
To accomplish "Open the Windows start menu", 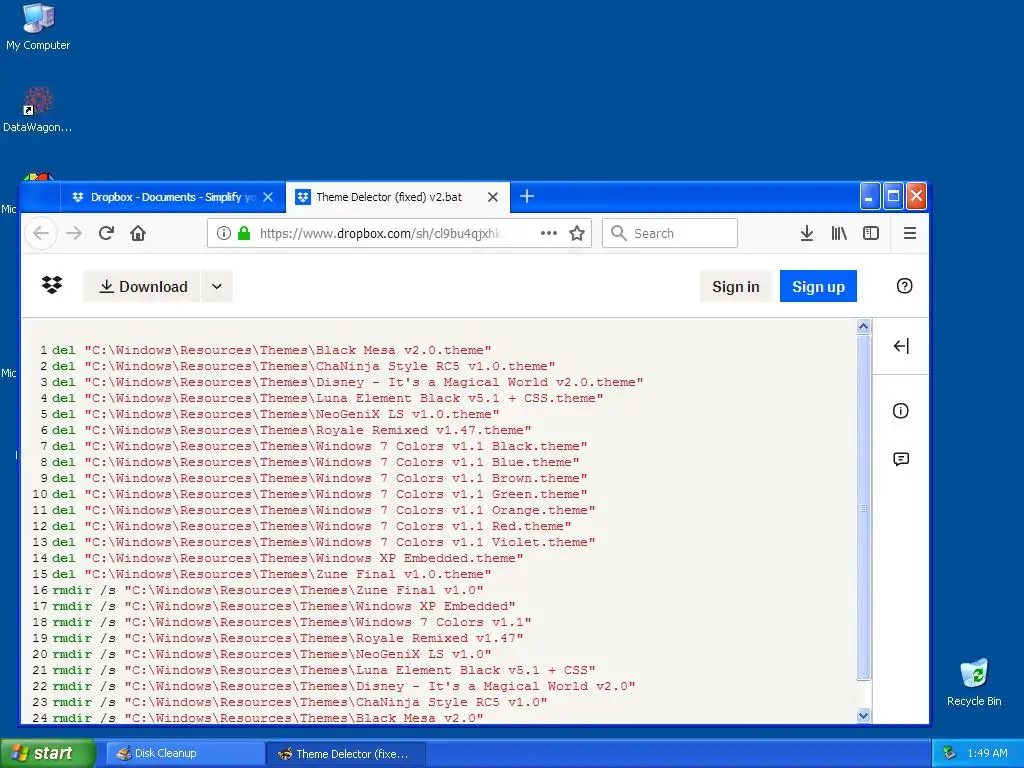I will click(x=47, y=753).
